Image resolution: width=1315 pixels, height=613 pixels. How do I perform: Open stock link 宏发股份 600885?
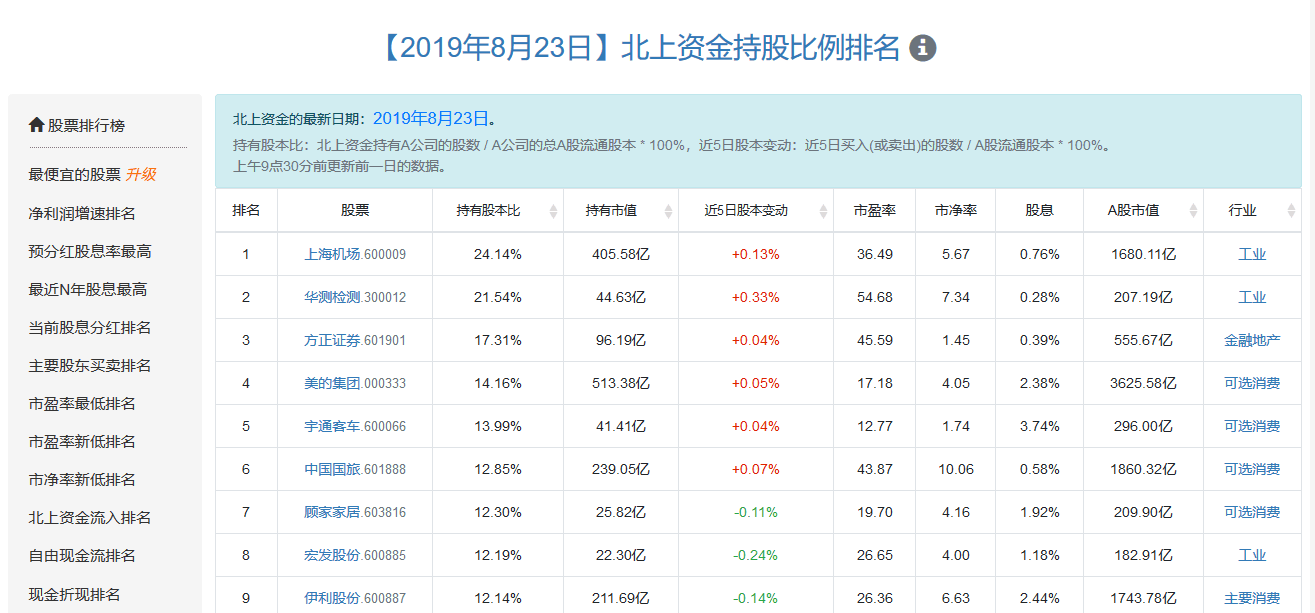tap(355, 555)
